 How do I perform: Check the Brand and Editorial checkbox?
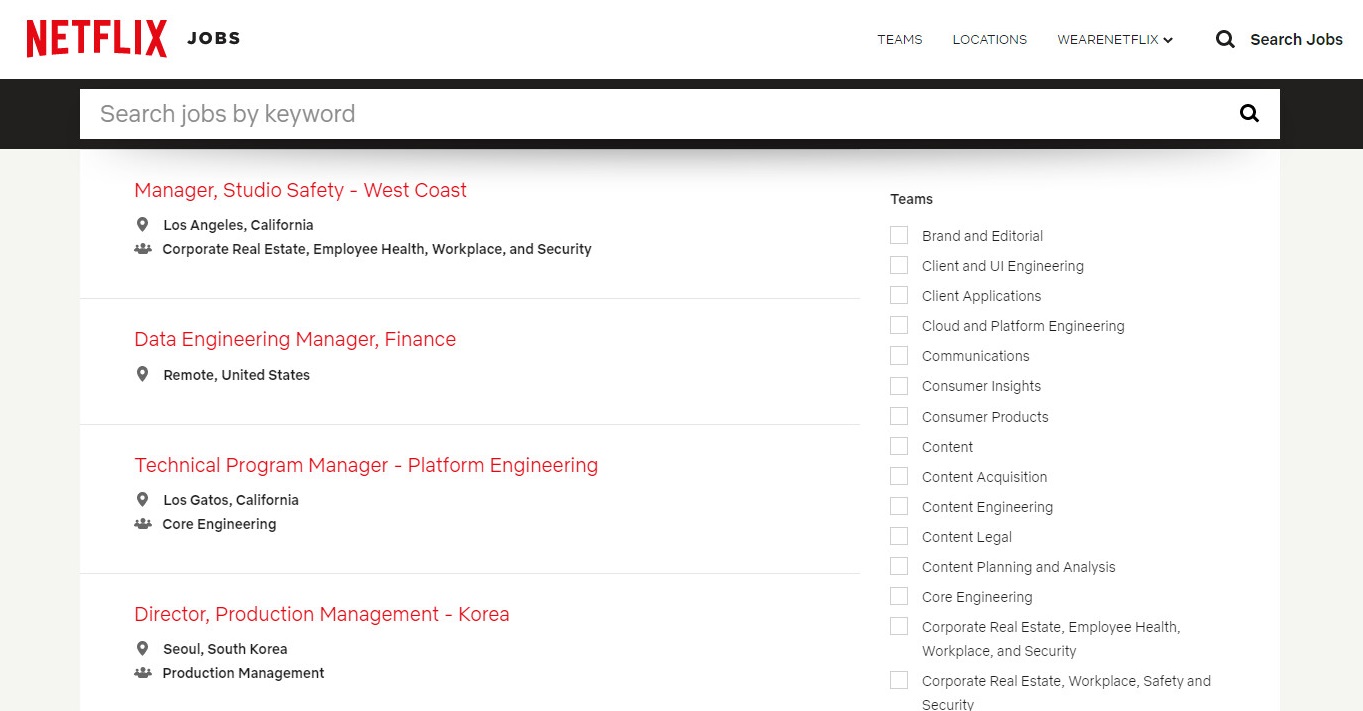coord(899,236)
